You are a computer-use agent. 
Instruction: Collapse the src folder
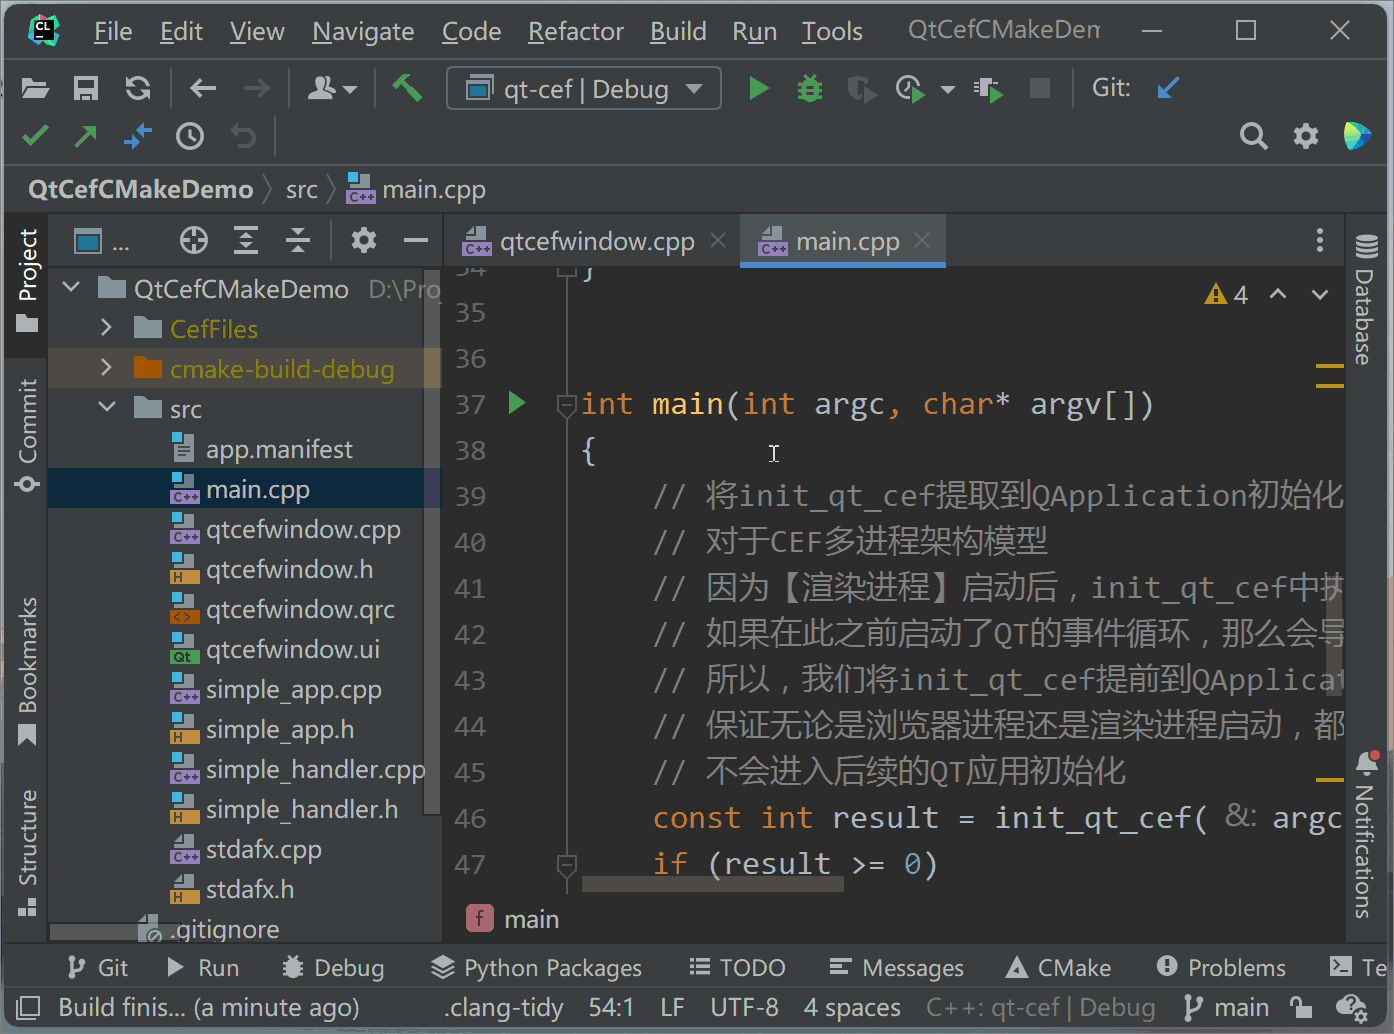(x=107, y=408)
